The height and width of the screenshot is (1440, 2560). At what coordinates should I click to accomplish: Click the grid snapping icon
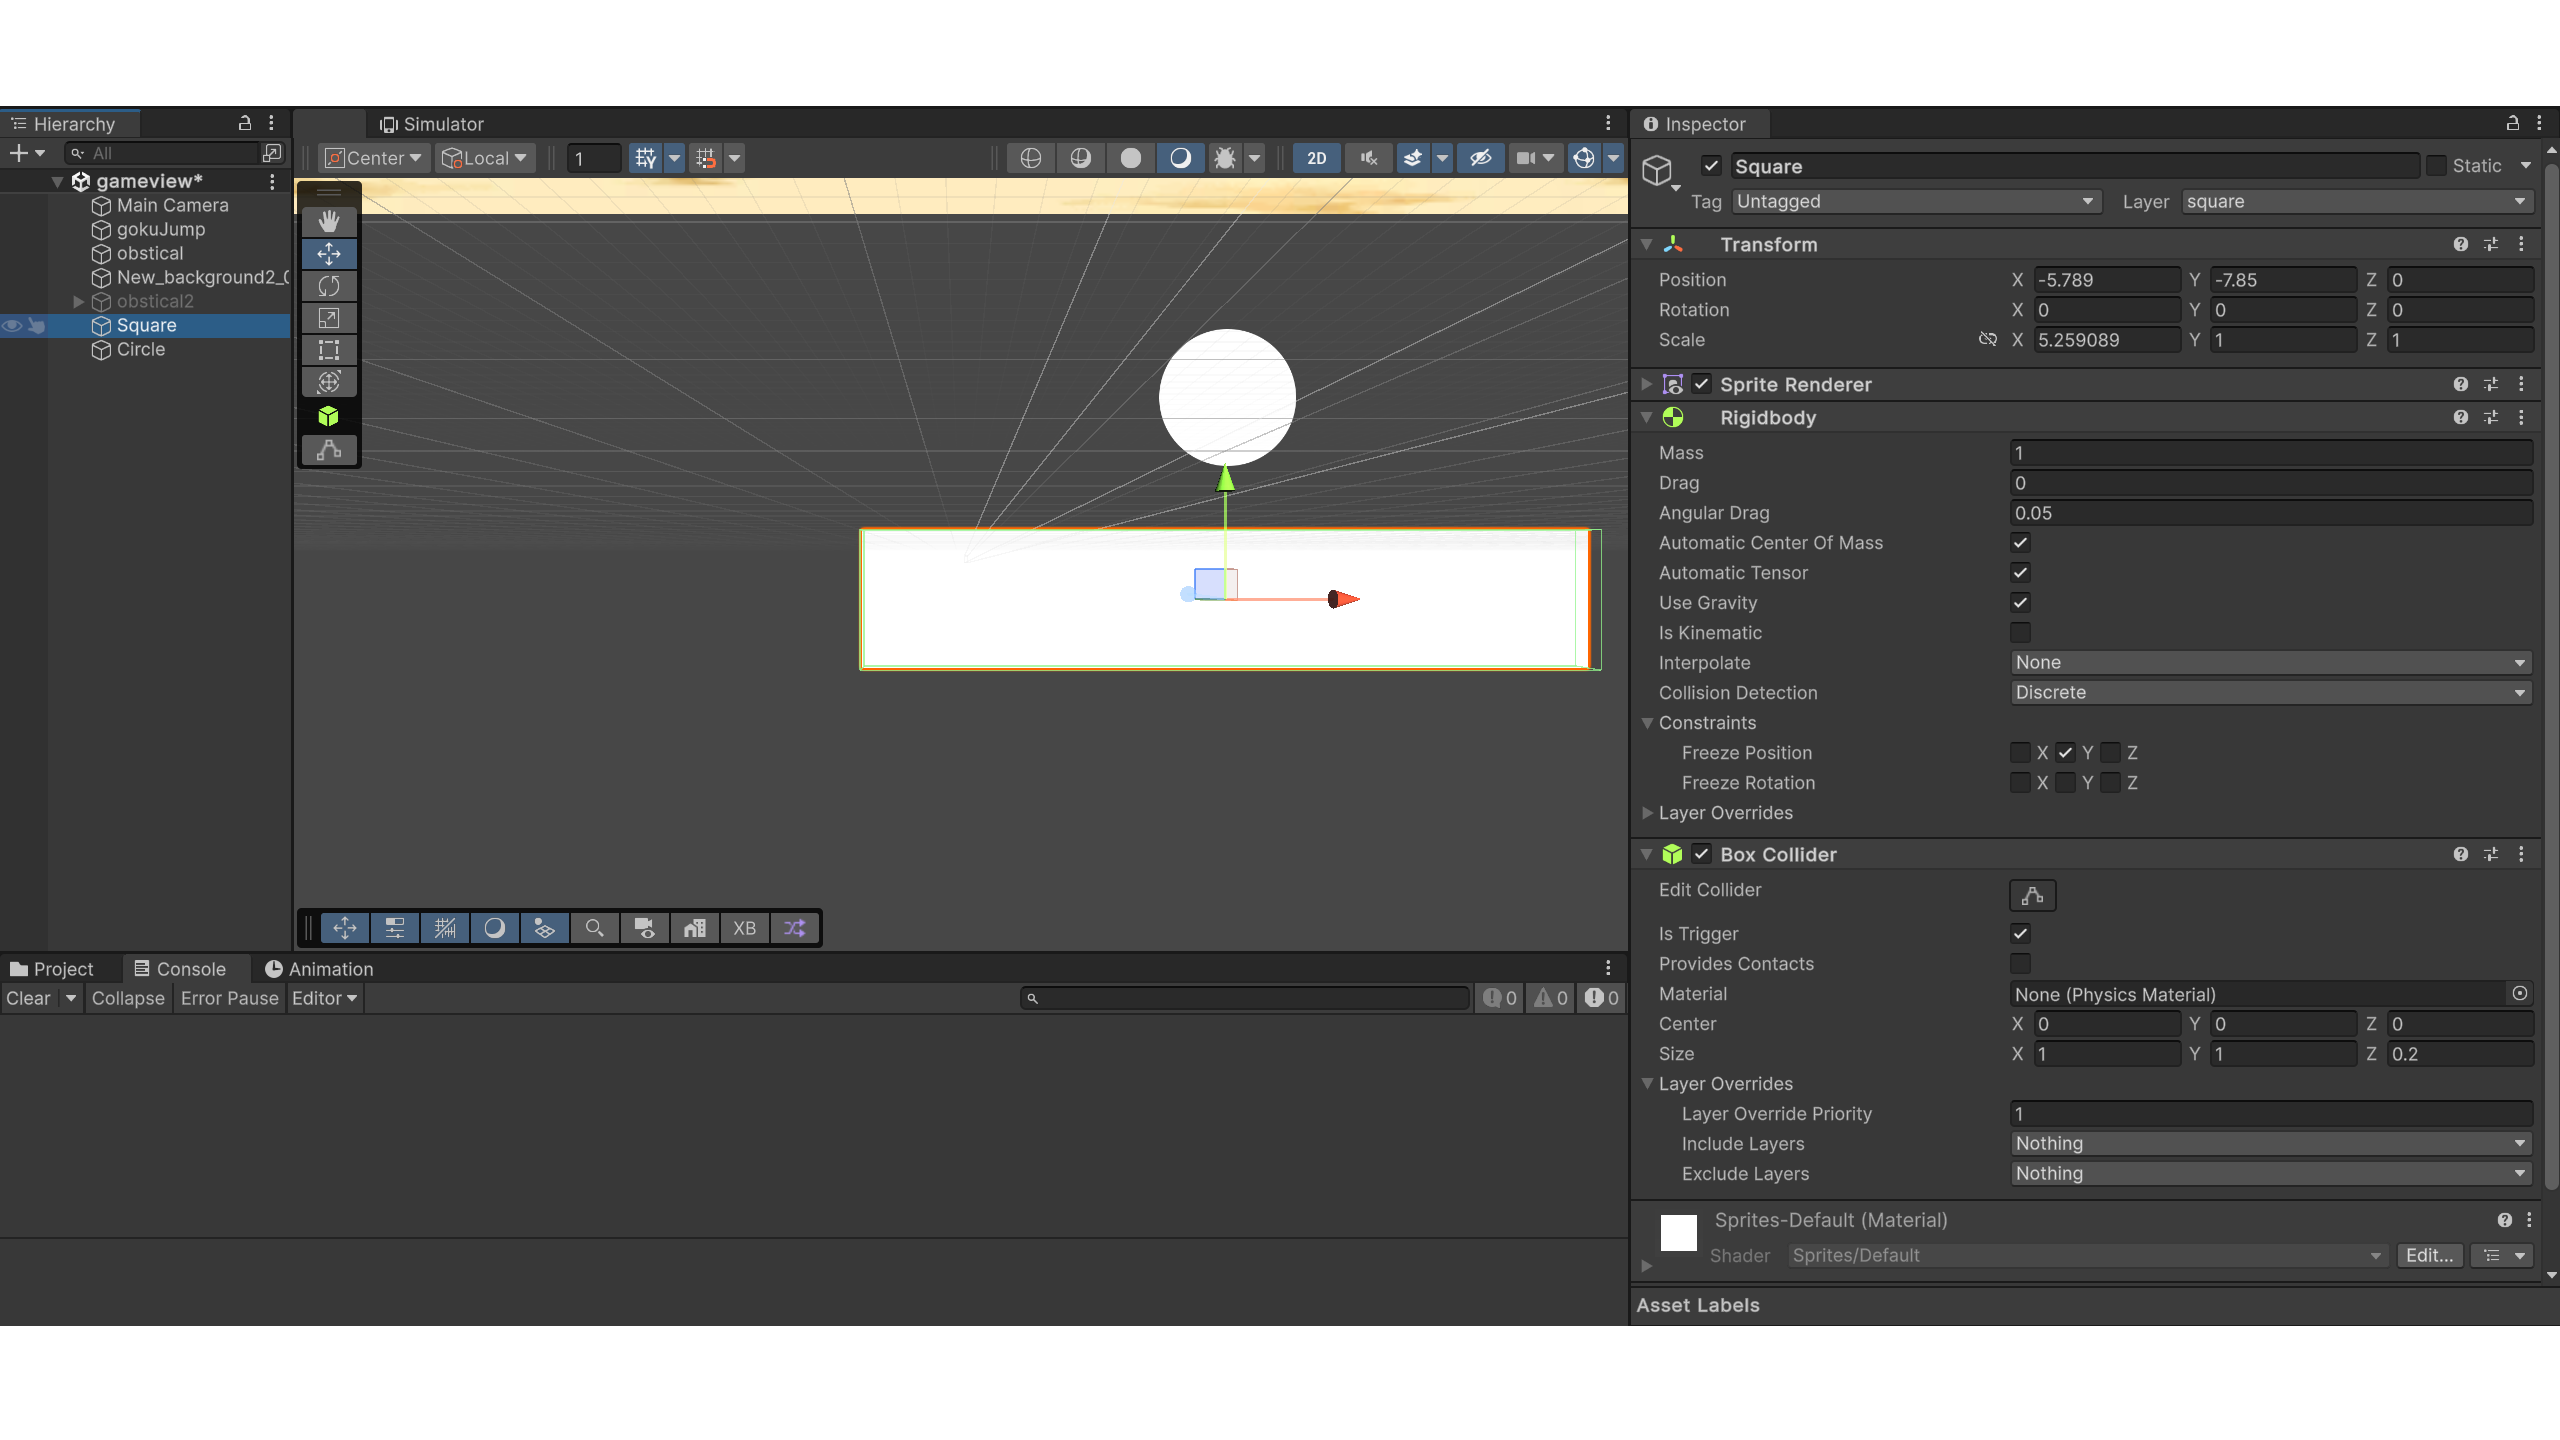(706, 158)
